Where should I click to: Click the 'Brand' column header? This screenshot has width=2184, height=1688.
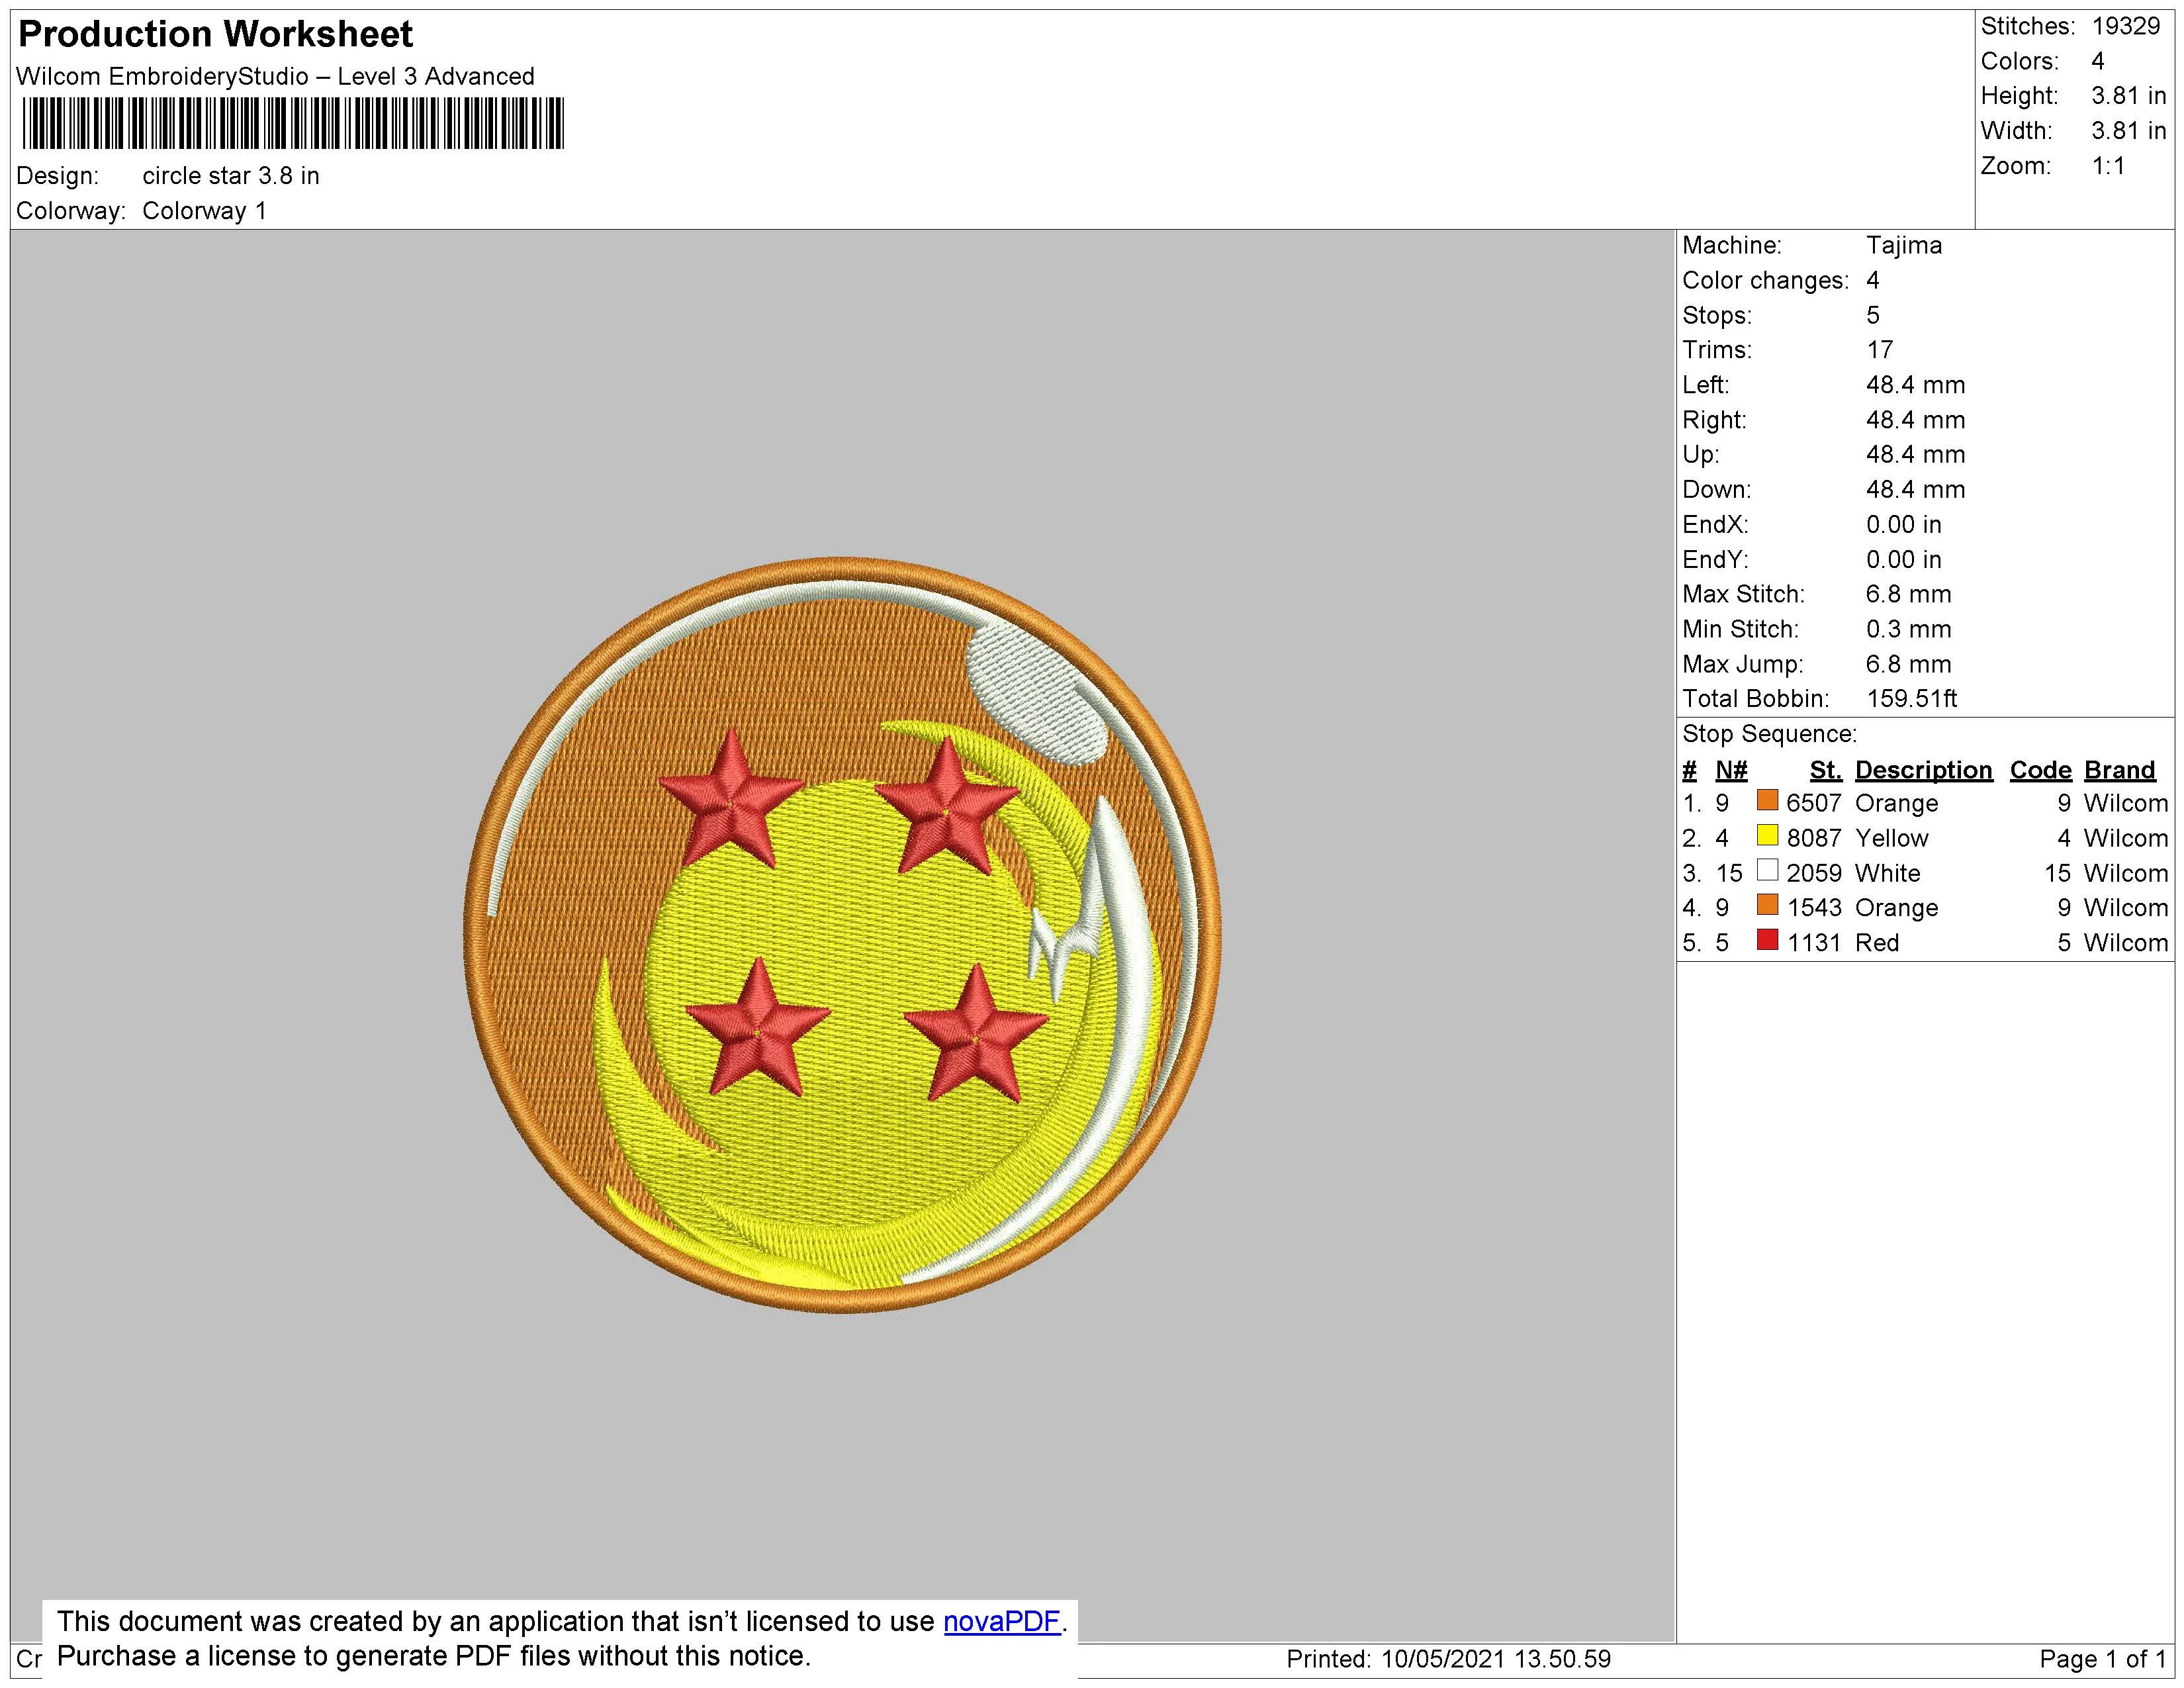pos(2119,770)
